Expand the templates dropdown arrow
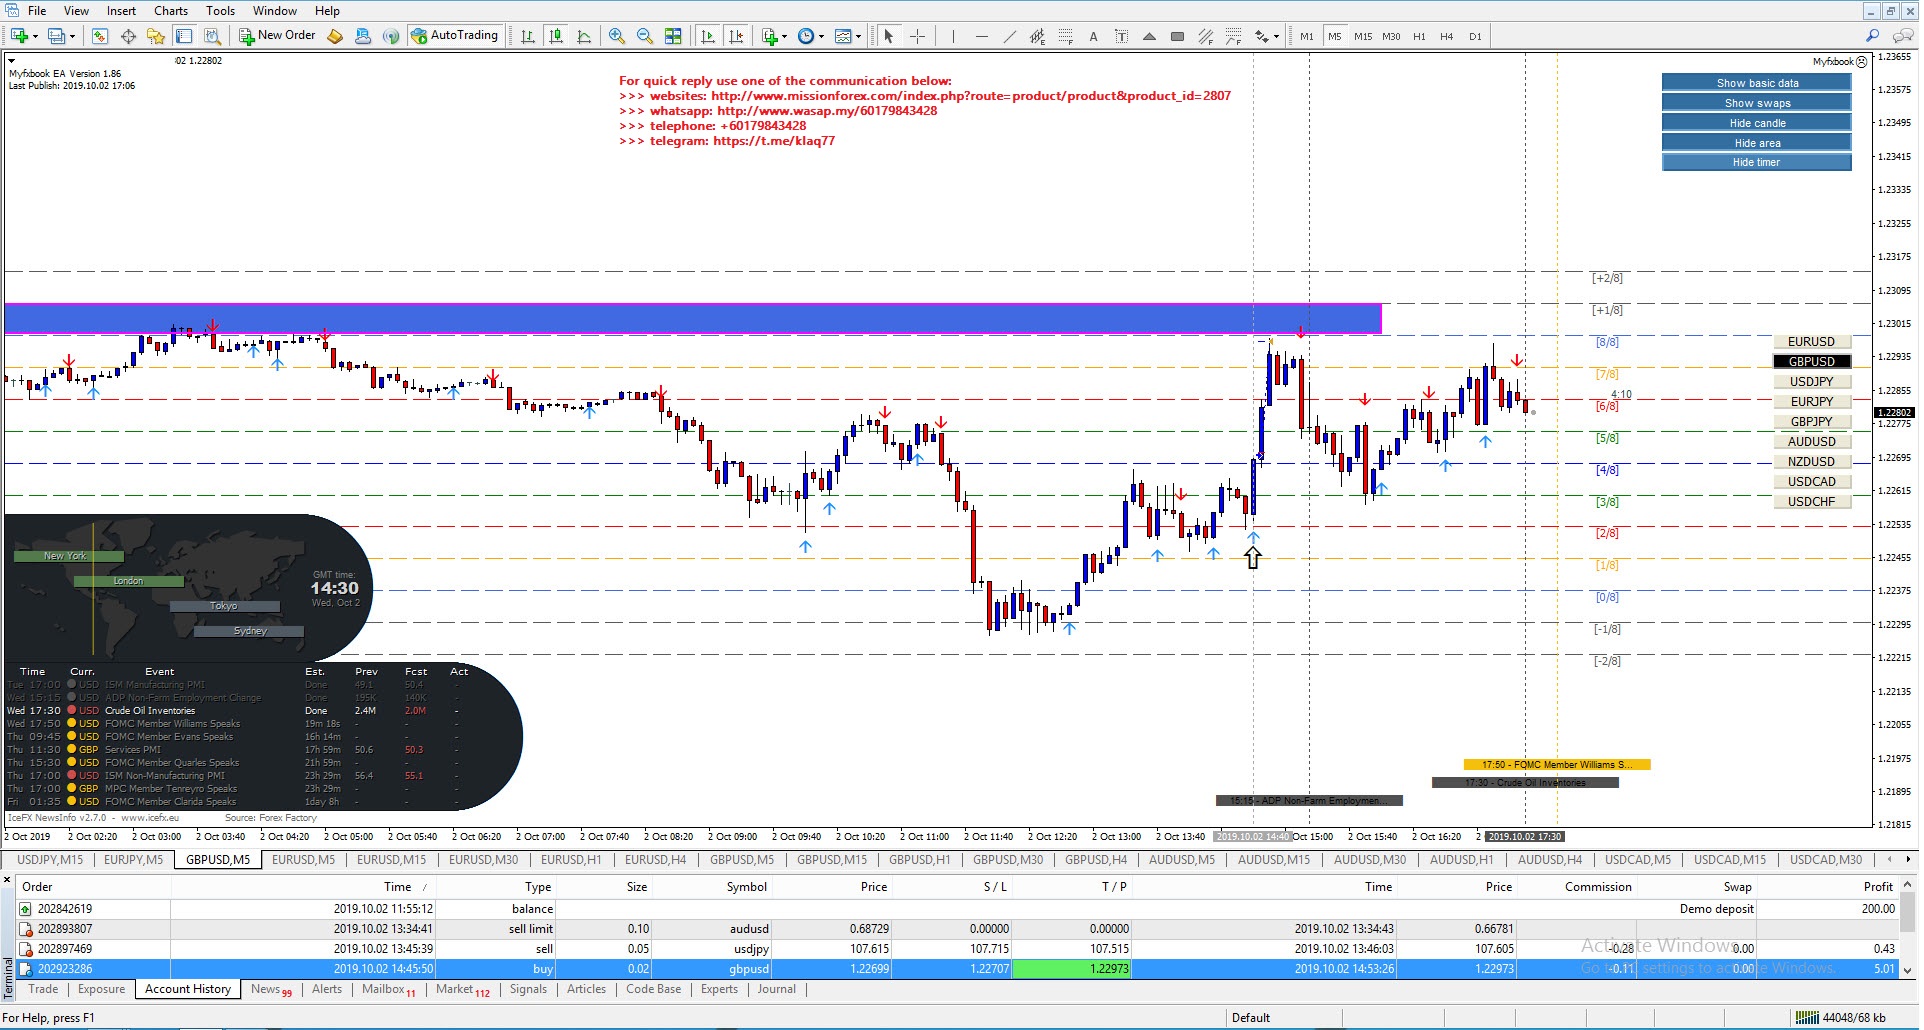The height and width of the screenshot is (1030, 1924). 858,36
